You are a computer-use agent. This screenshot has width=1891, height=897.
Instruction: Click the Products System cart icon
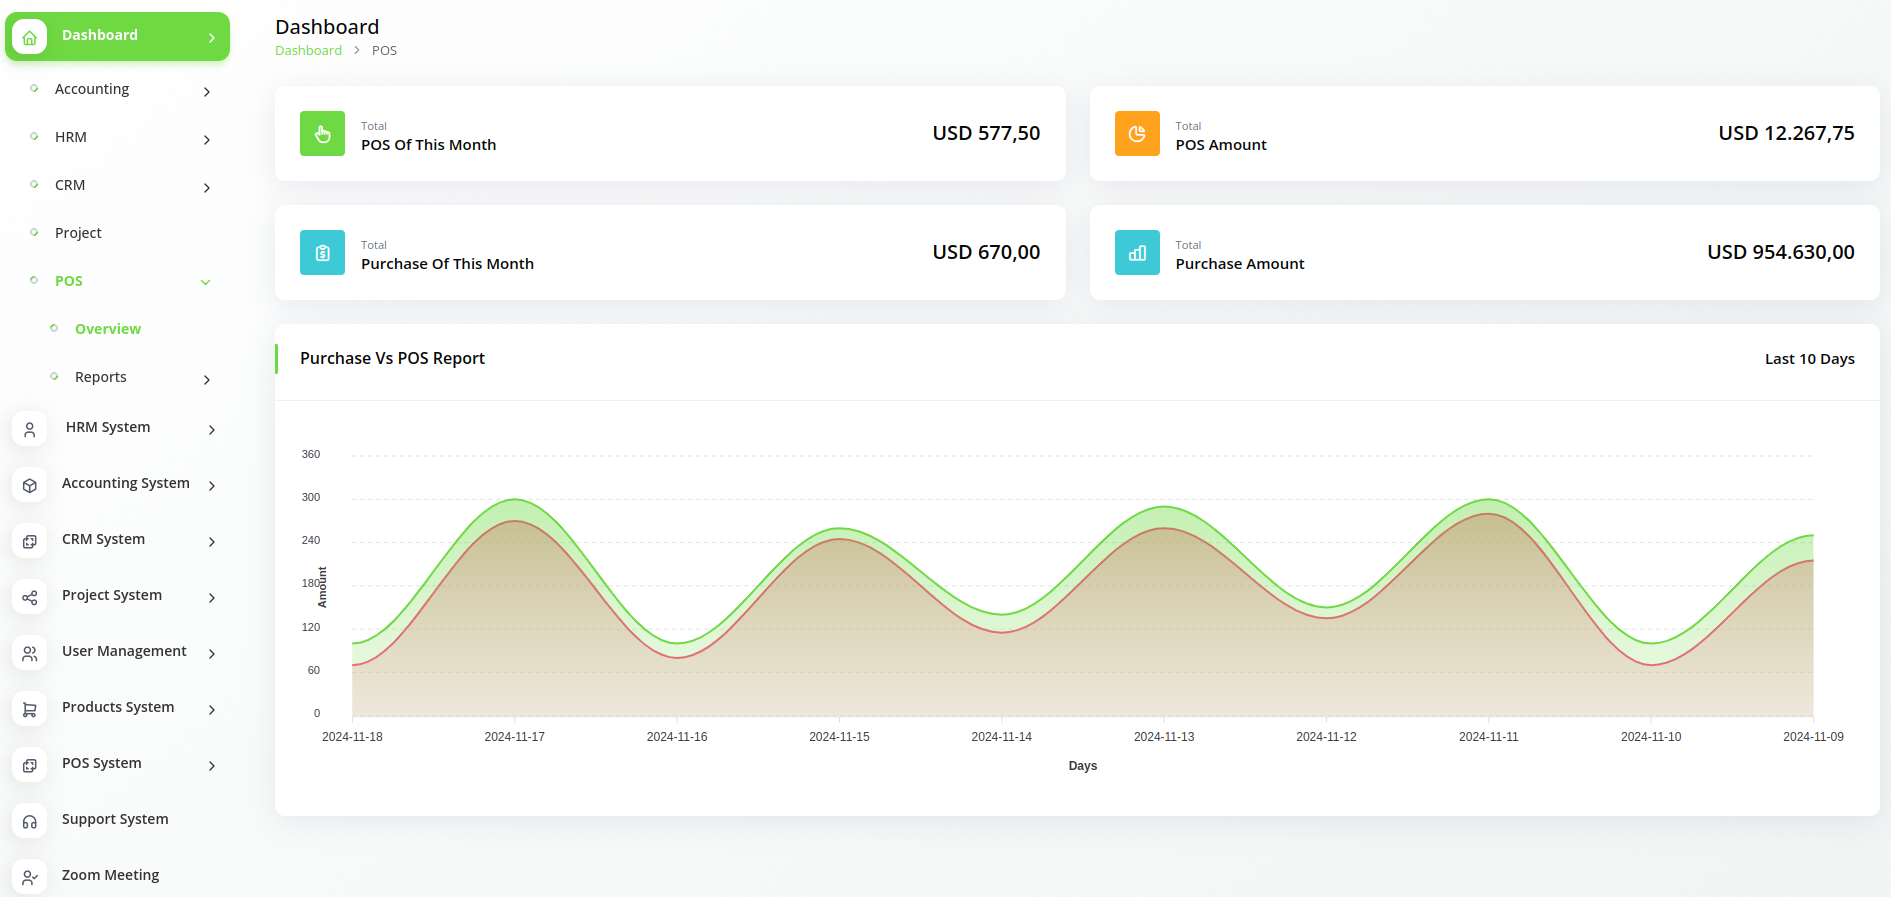point(30,709)
